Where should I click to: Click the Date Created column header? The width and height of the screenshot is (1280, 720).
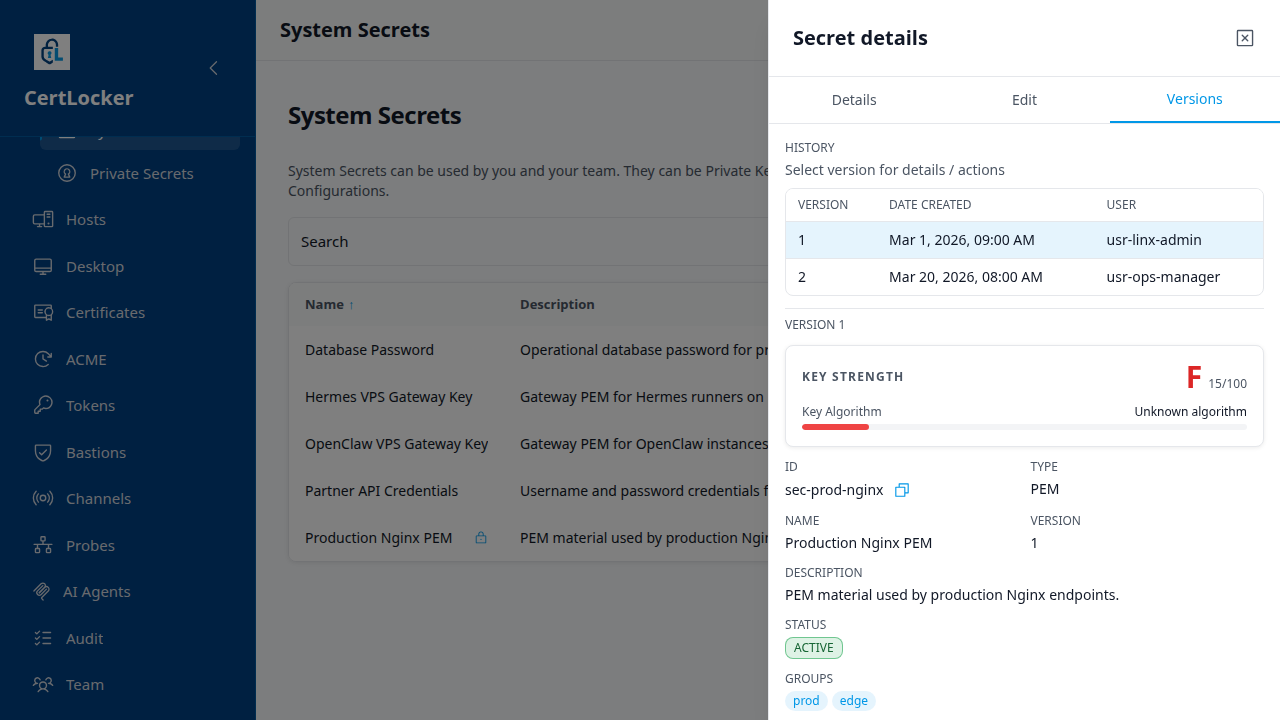[x=930, y=205]
